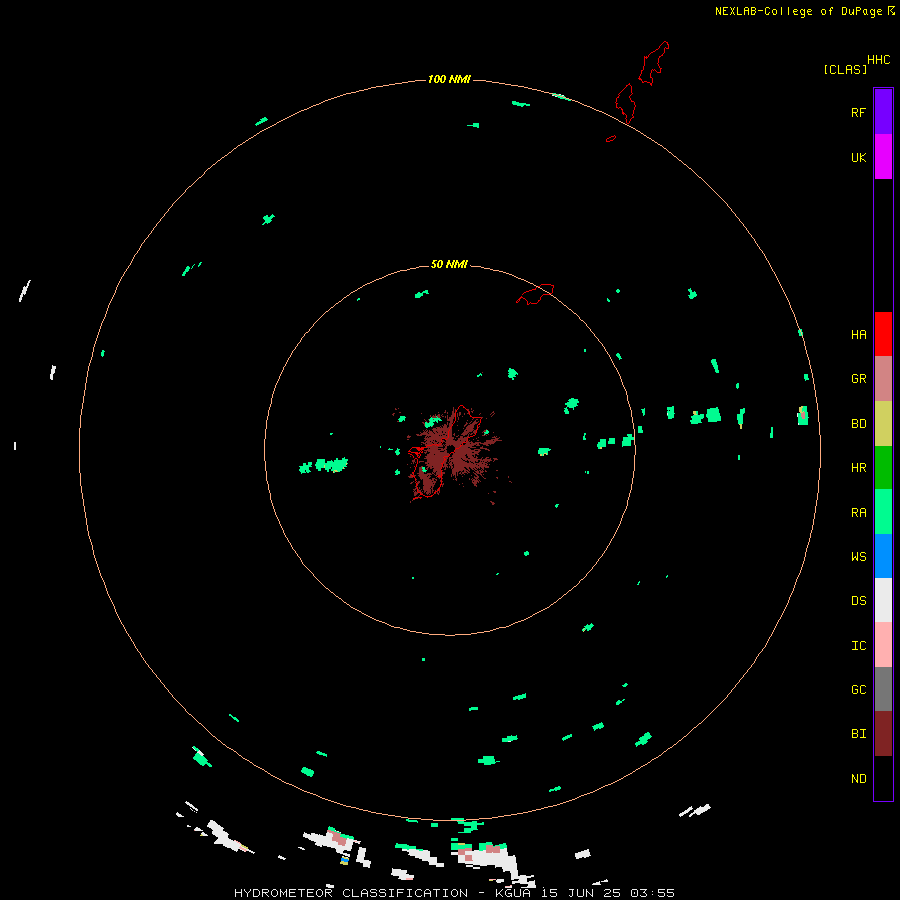Click the 'HHC' product code text
This screenshot has width=900, height=900.
click(x=878, y=60)
